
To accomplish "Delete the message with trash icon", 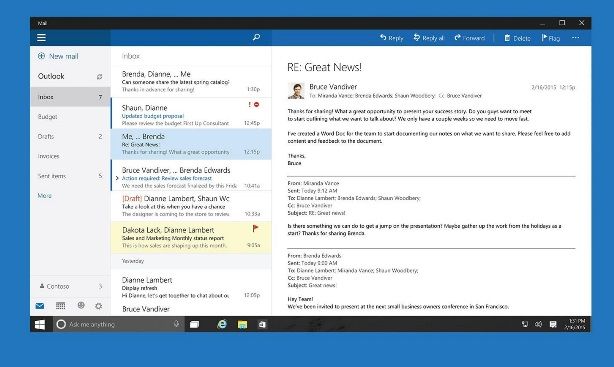I will click(517, 38).
